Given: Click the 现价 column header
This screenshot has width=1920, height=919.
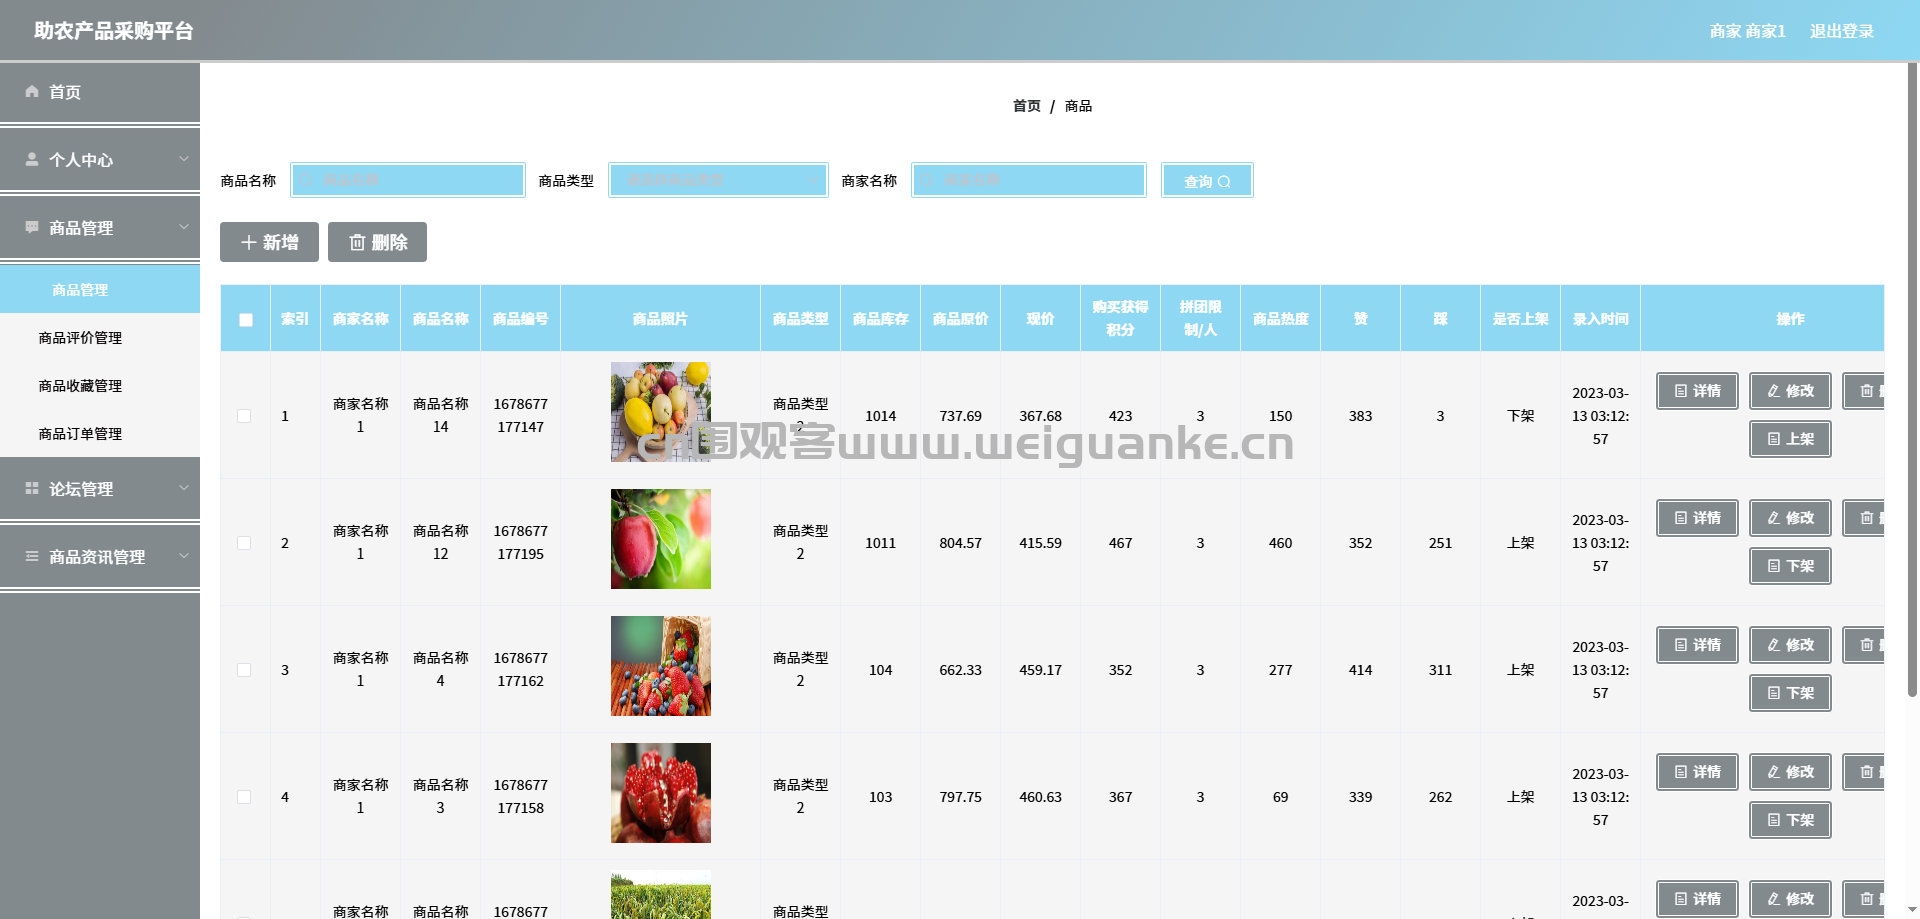Looking at the screenshot, I should pyautogui.click(x=1040, y=319).
